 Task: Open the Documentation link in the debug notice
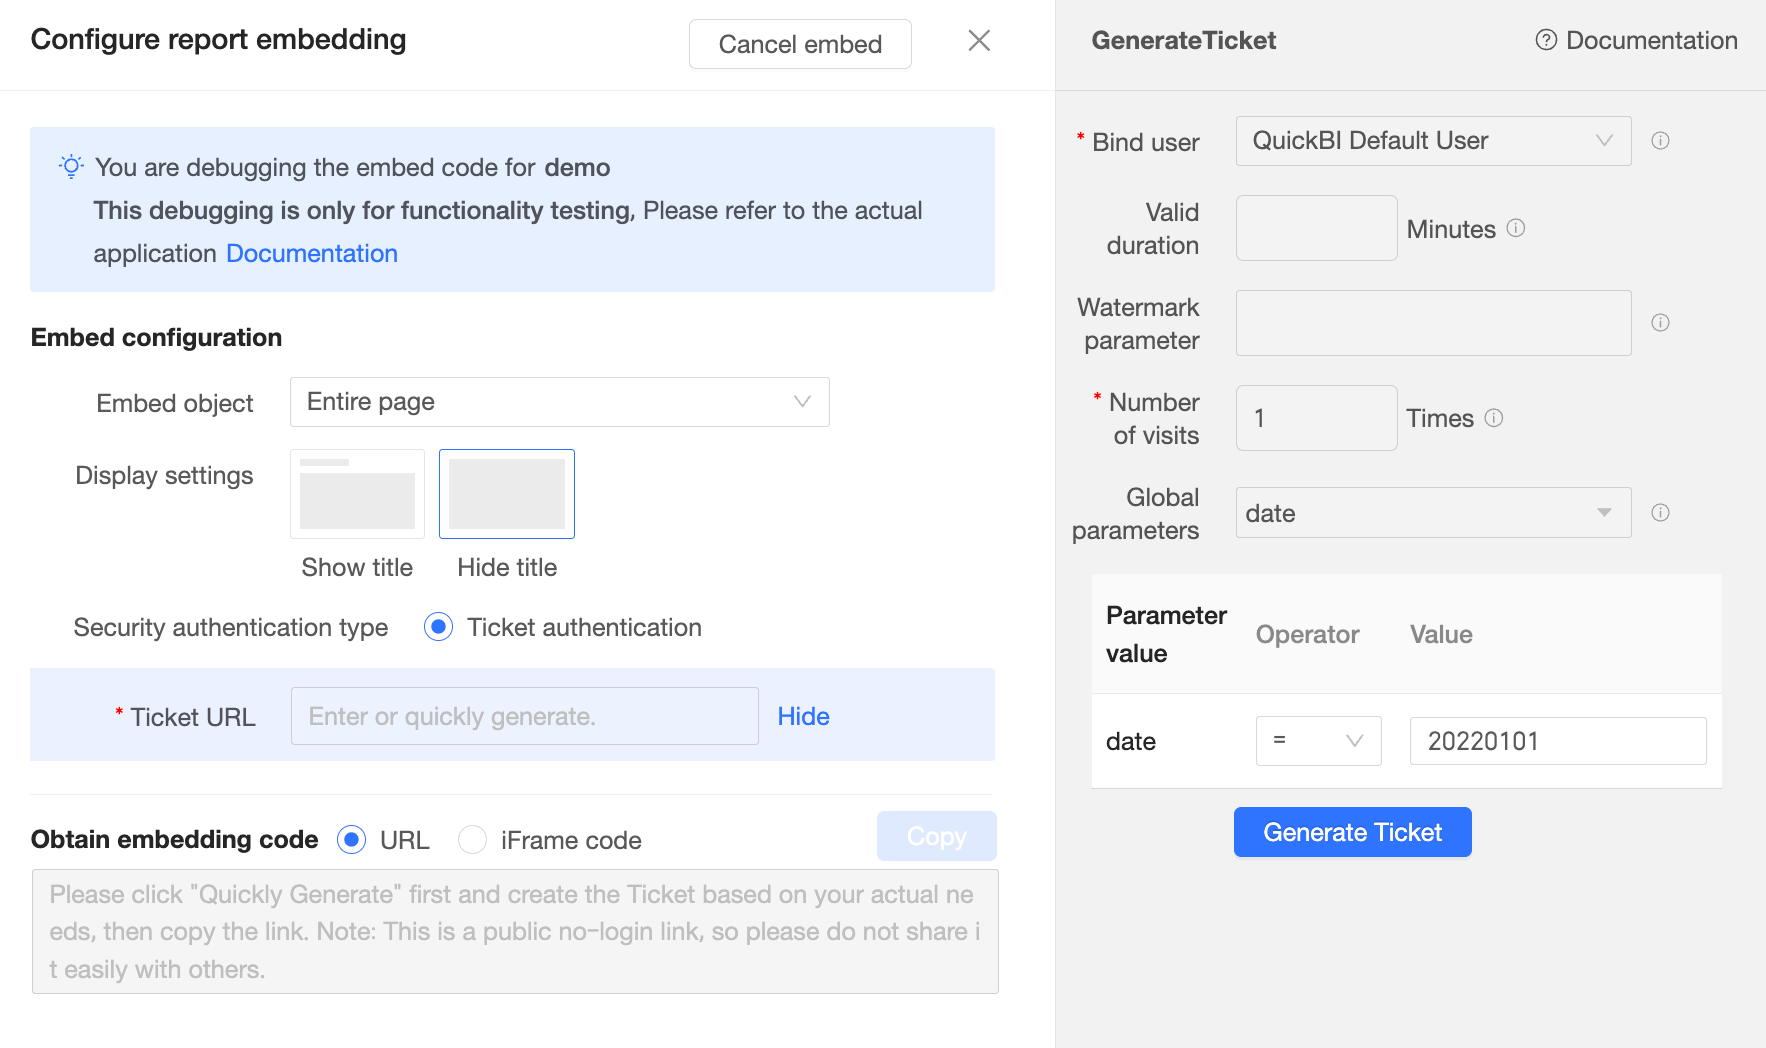coord(312,254)
